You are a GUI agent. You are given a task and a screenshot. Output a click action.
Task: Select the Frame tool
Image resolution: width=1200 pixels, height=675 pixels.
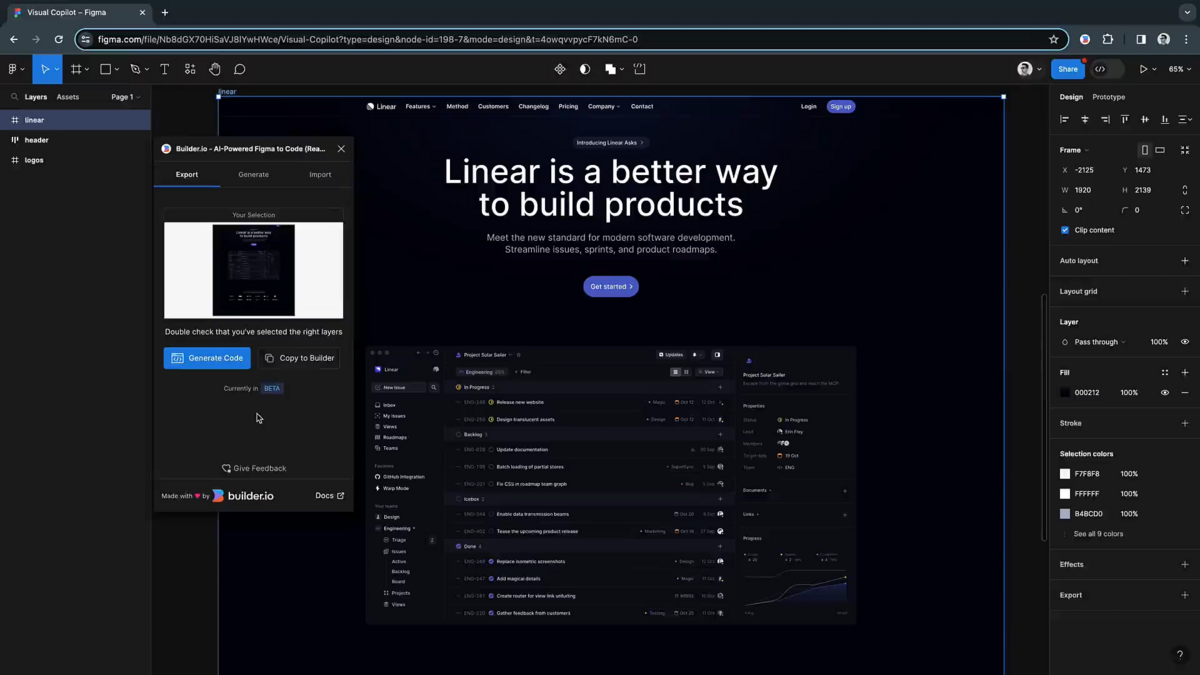point(76,69)
